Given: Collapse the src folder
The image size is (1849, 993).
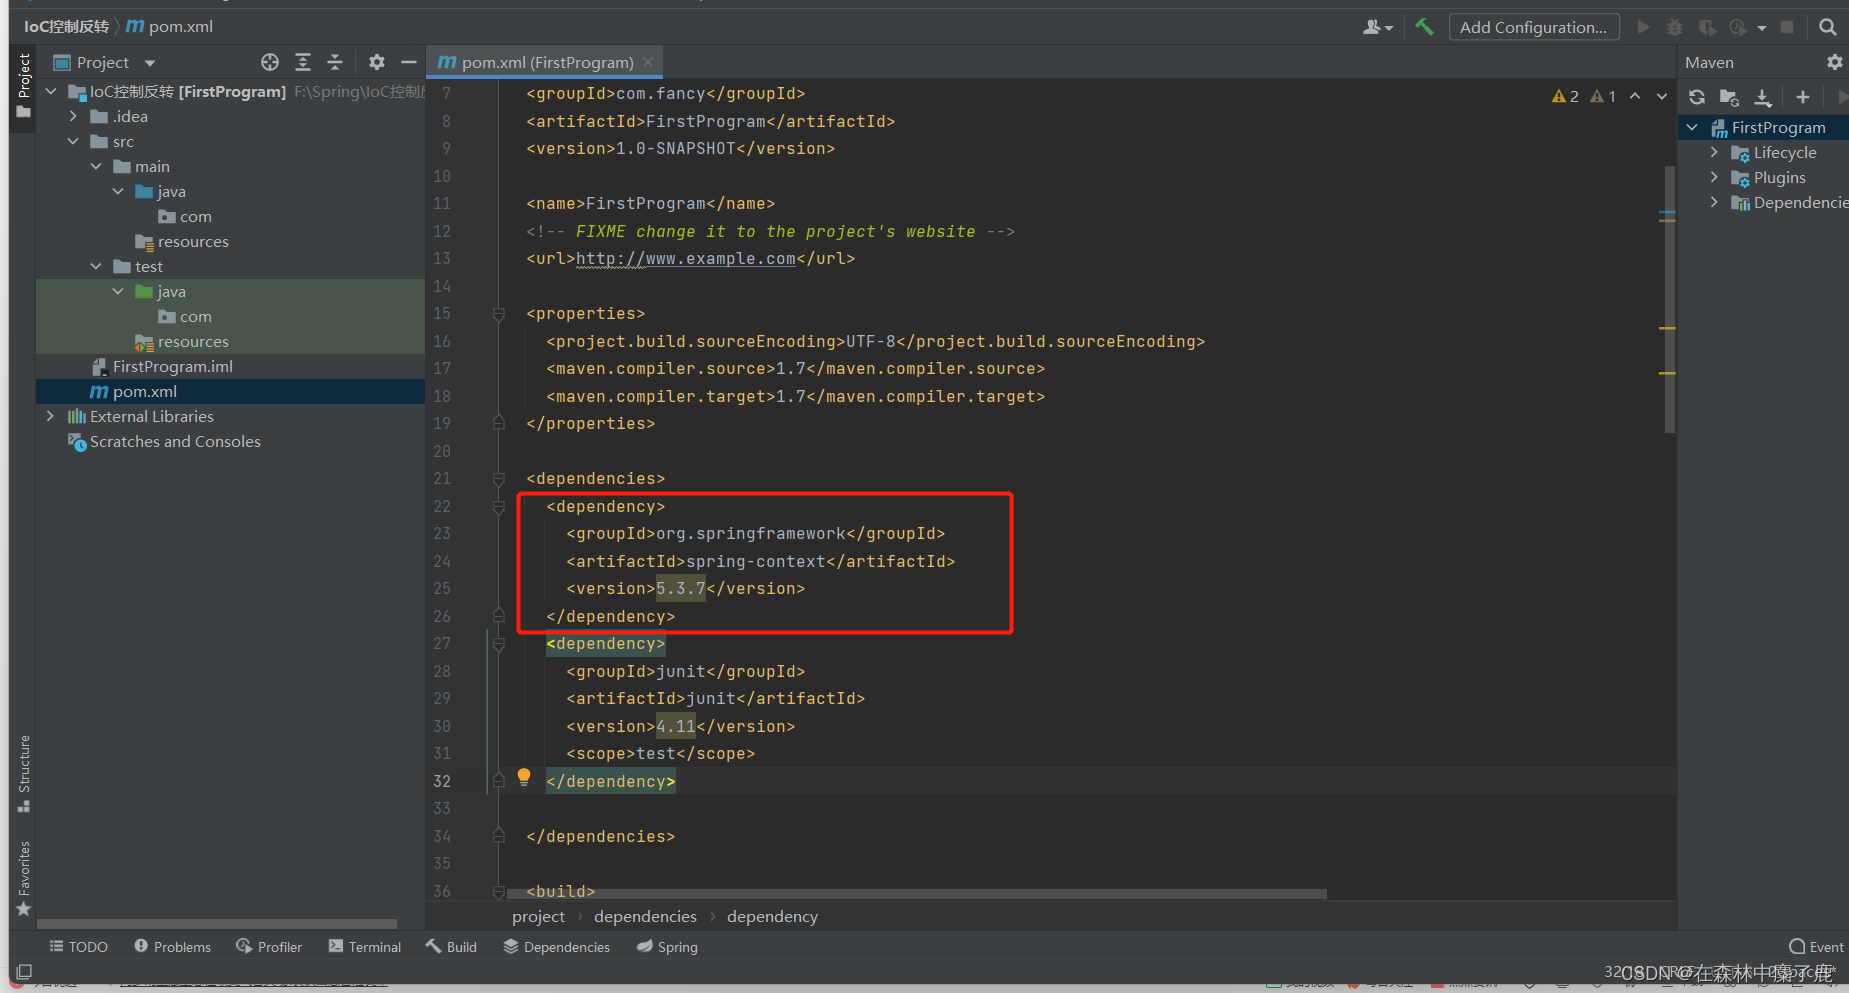Looking at the screenshot, I should (73, 141).
